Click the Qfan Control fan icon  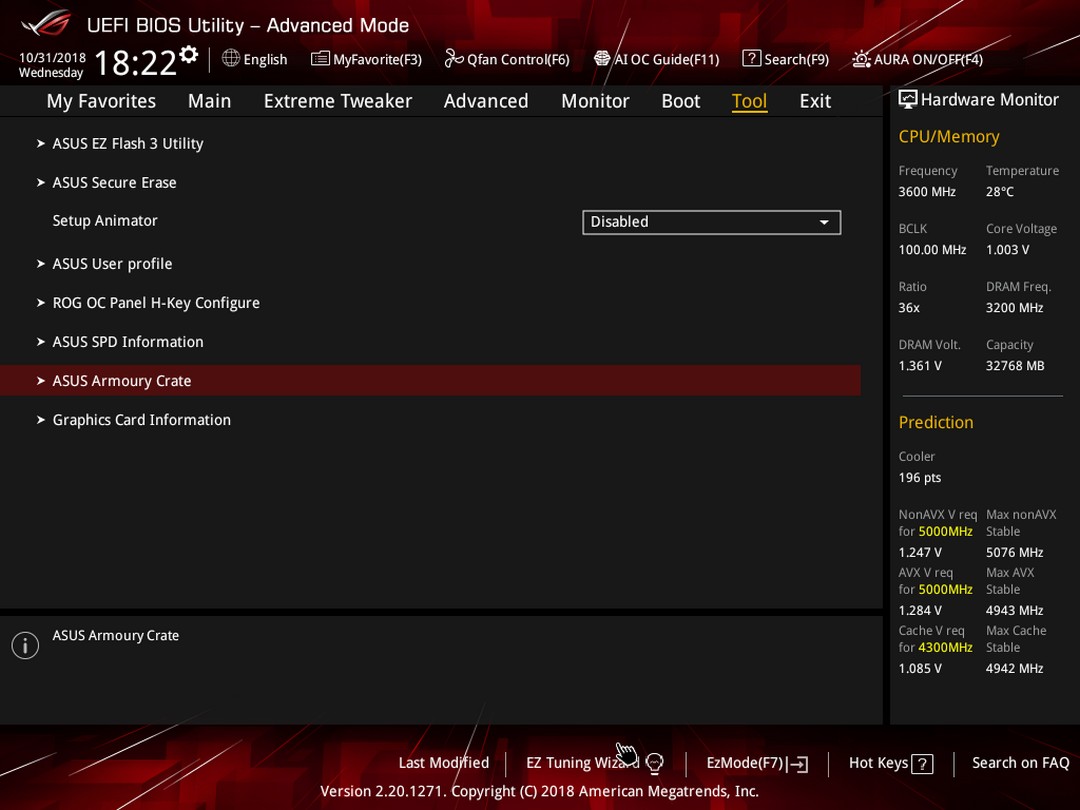pos(453,59)
